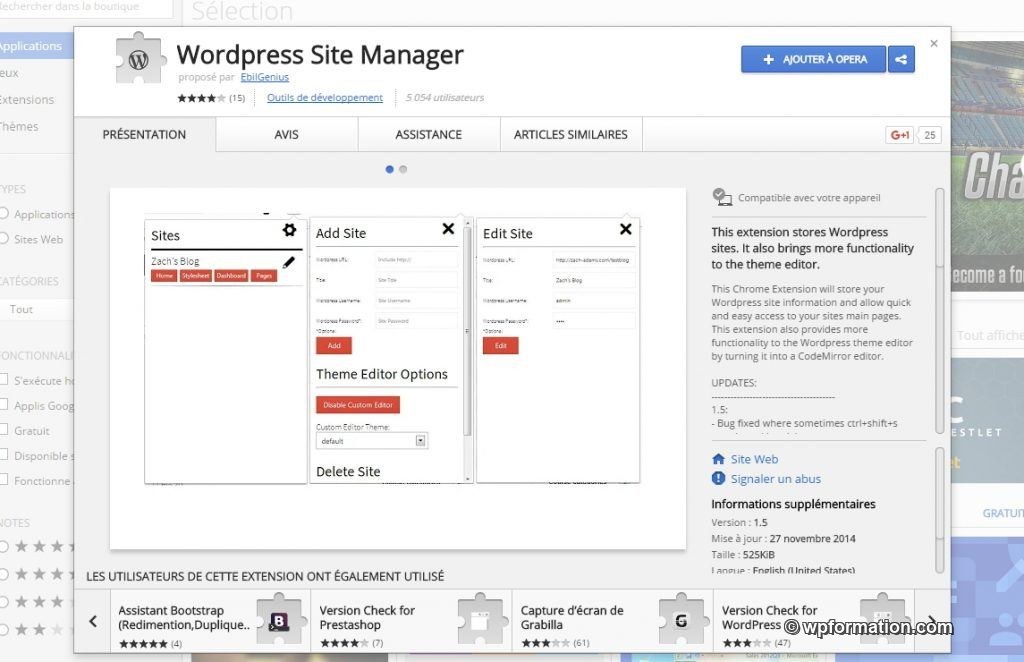The height and width of the screenshot is (662, 1024).
Task: Click the Ajouter à Opera button
Action: 814,59
